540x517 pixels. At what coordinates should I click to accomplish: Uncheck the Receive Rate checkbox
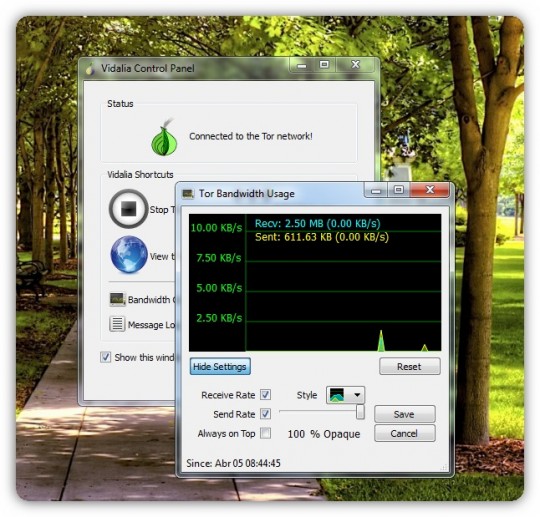265,394
